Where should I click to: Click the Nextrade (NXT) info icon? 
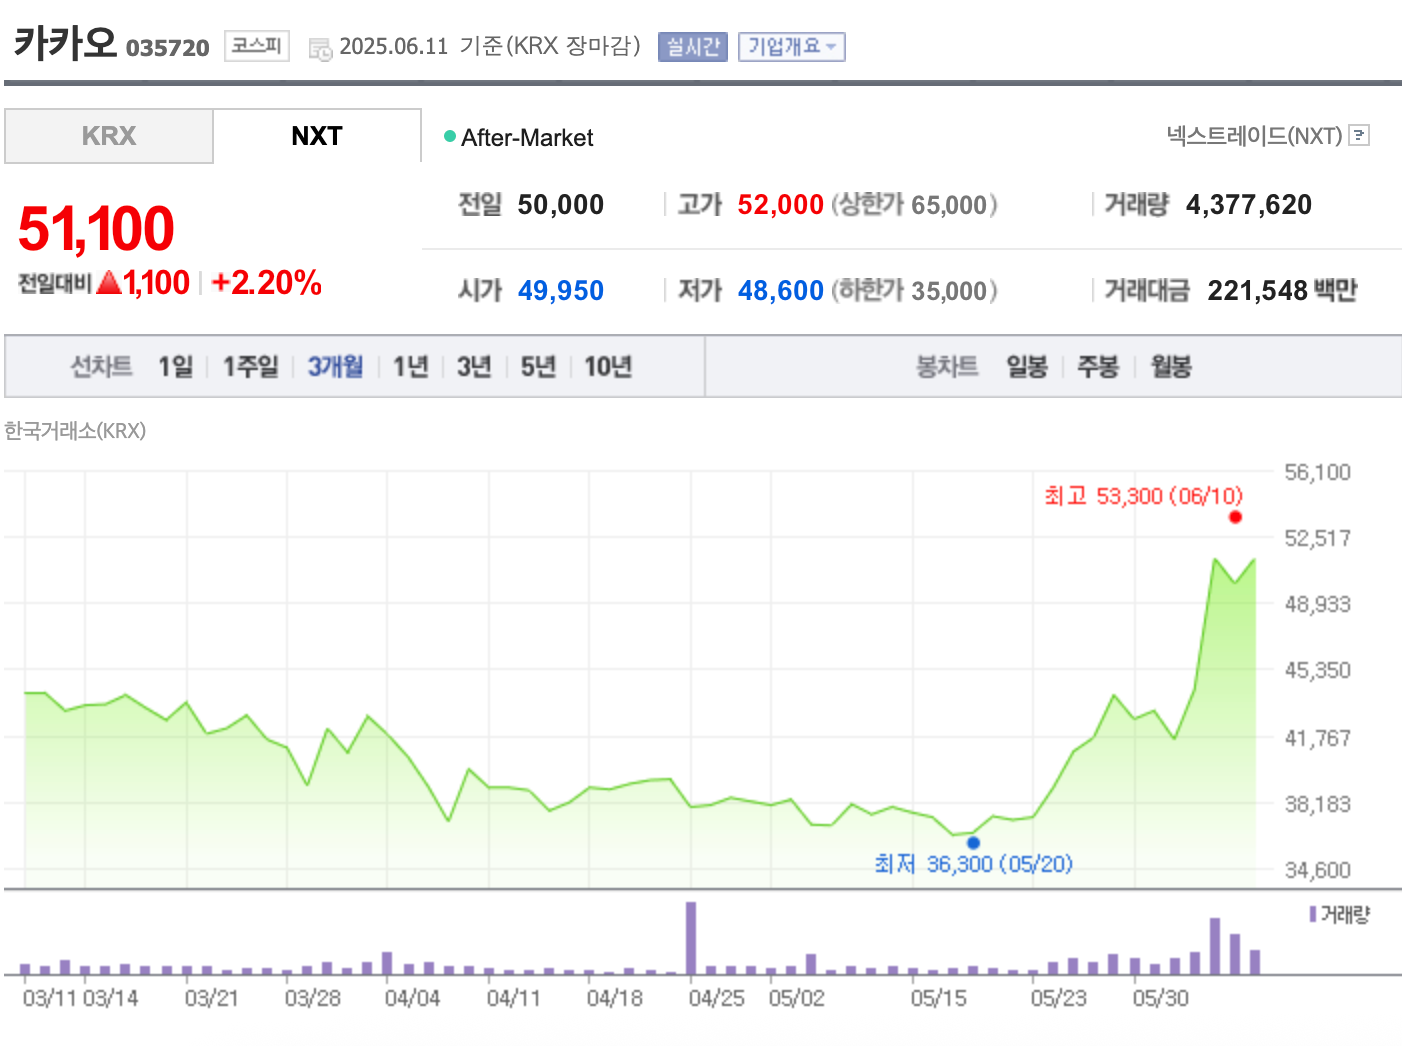(1358, 135)
